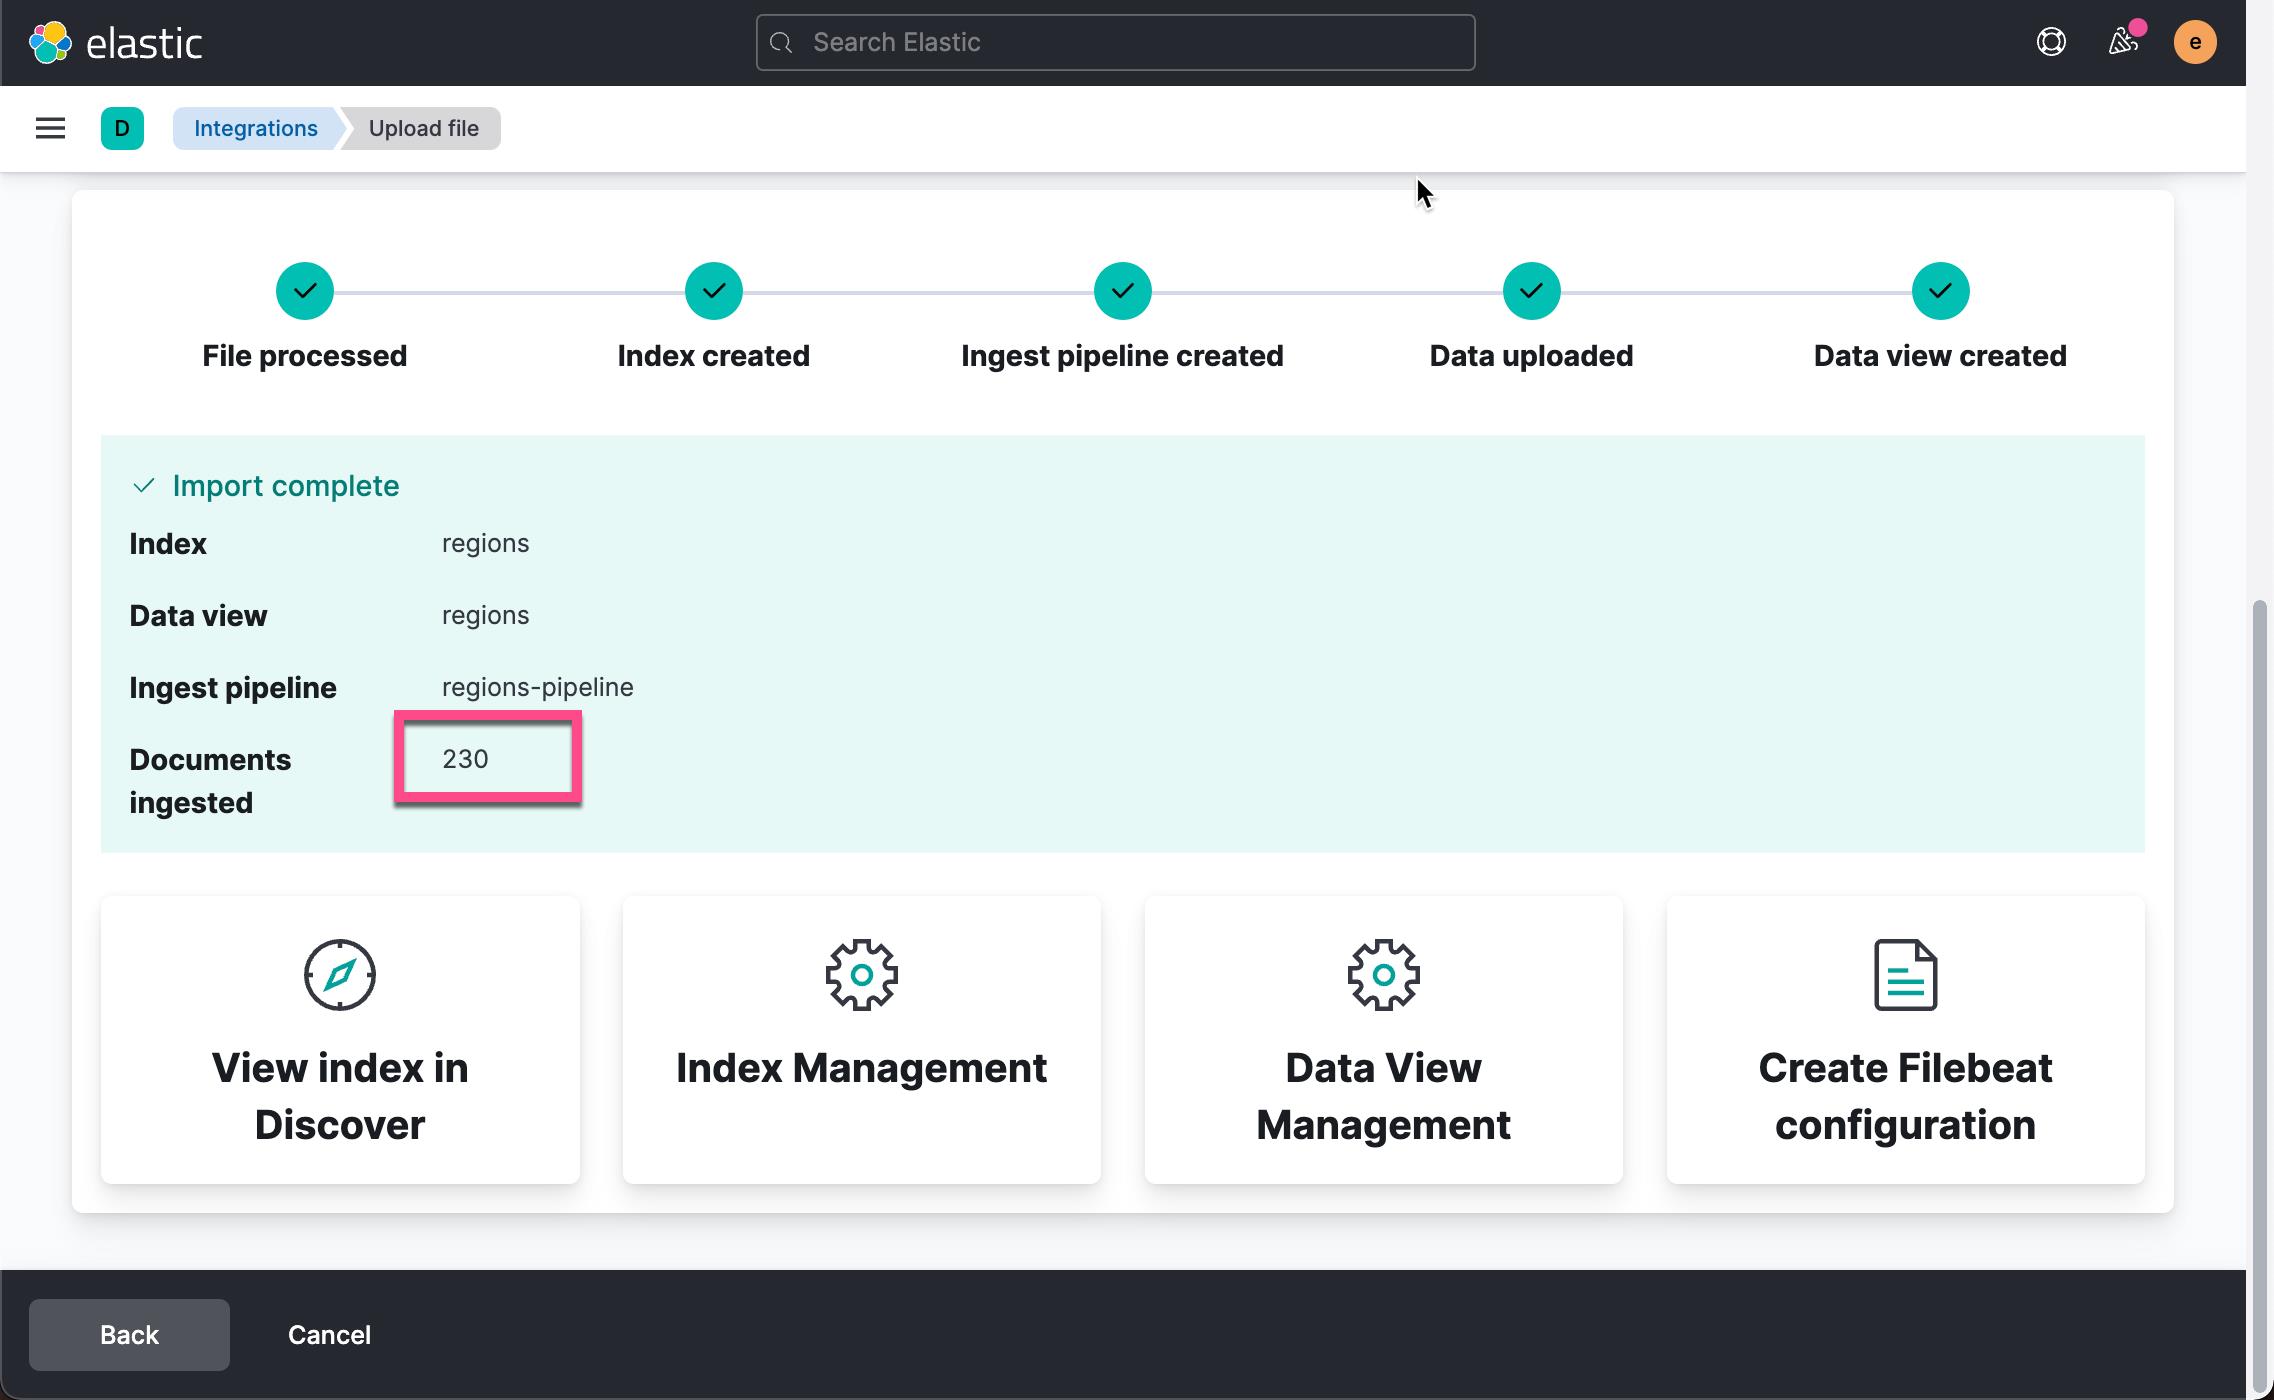Viewport: 2274px width, 1400px height.
Task: Click the search magnifier icon
Action: pyautogui.click(x=782, y=42)
